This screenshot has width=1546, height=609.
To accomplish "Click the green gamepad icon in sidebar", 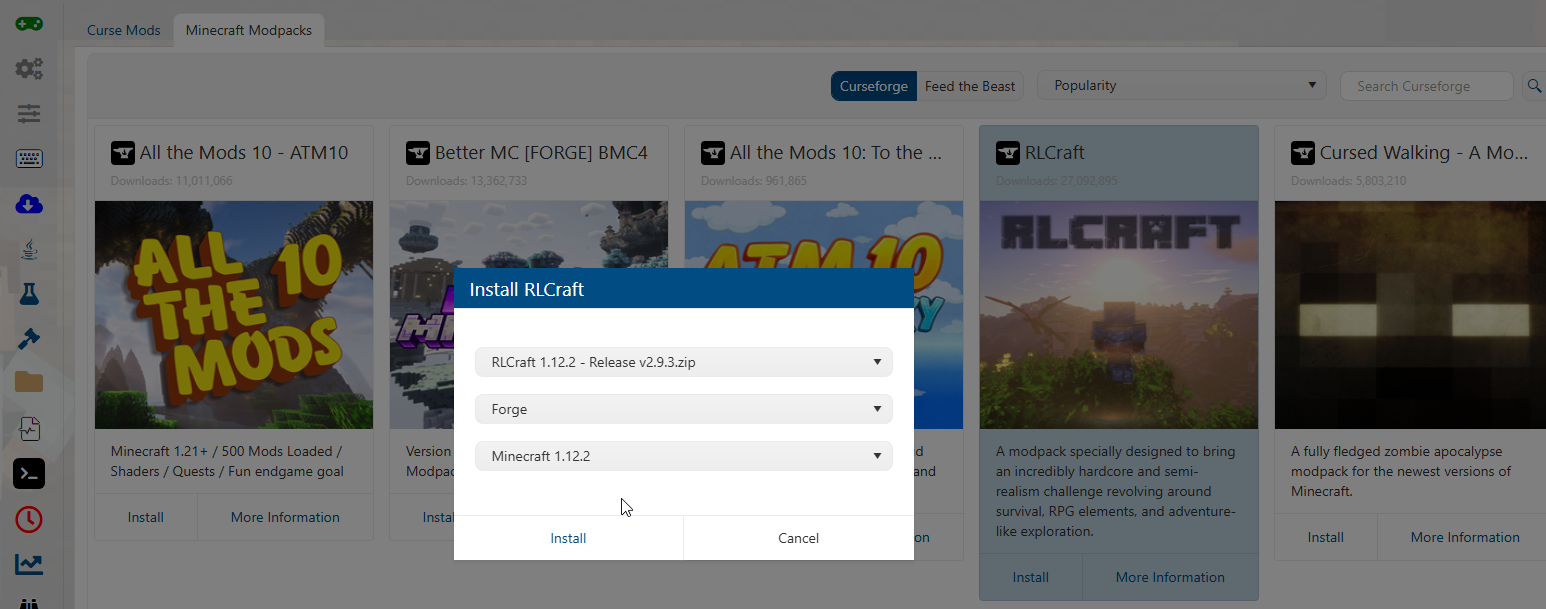I will [x=29, y=23].
